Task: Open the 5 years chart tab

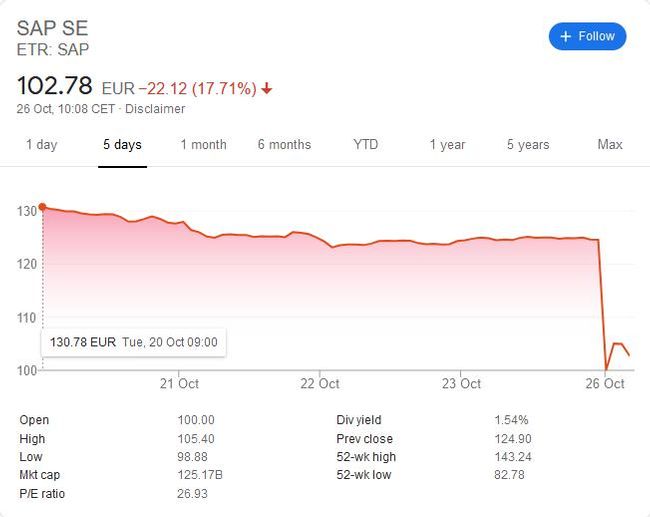Action: tap(528, 145)
